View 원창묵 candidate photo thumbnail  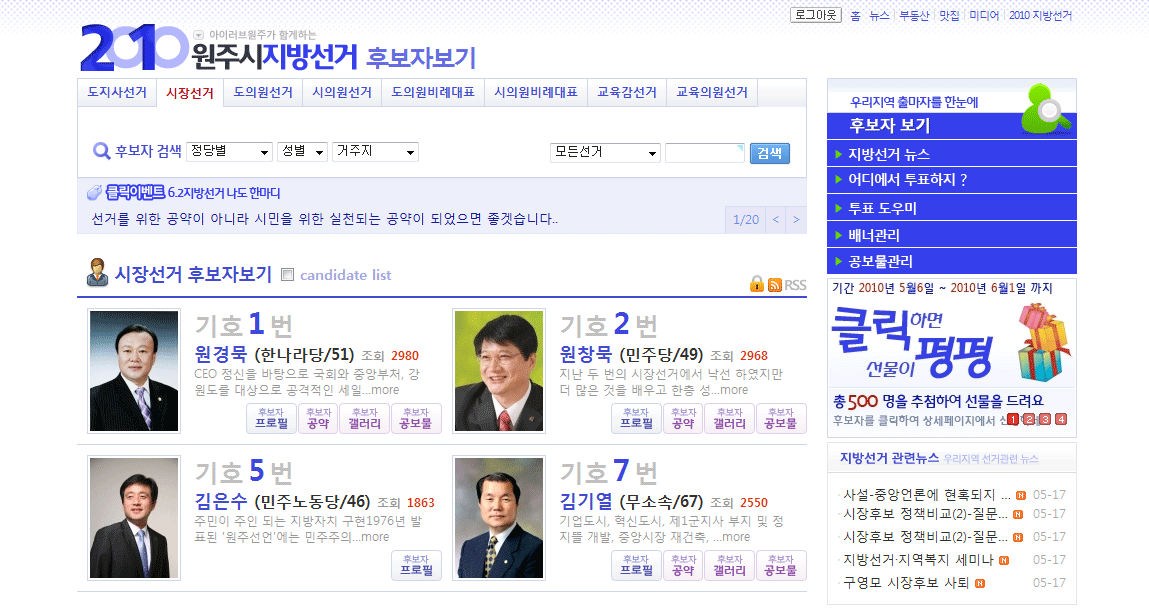coord(497,370)
